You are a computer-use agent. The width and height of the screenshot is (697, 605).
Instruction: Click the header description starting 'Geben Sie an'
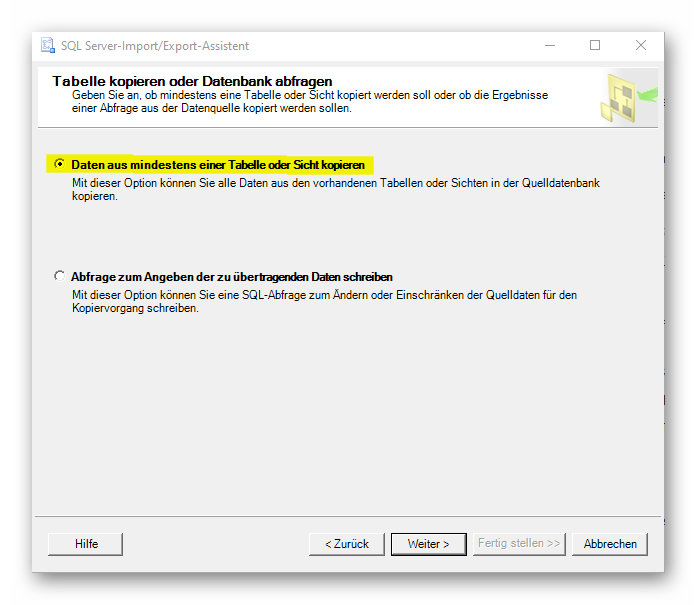[310, 101]
